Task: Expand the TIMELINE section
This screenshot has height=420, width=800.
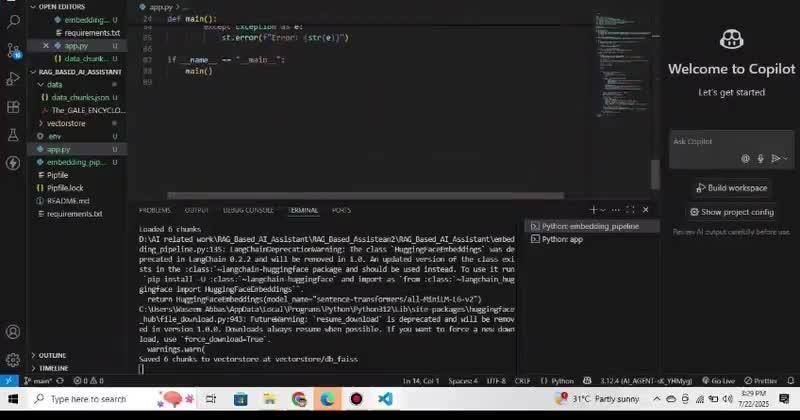Action: pos(49,368)
